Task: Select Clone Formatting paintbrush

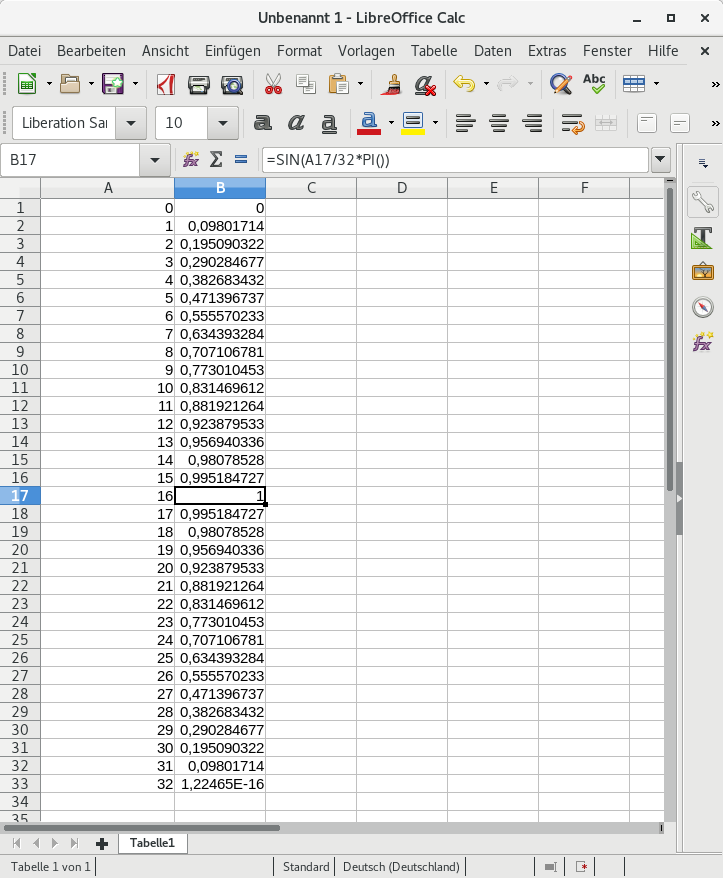Action: point(391,84)
